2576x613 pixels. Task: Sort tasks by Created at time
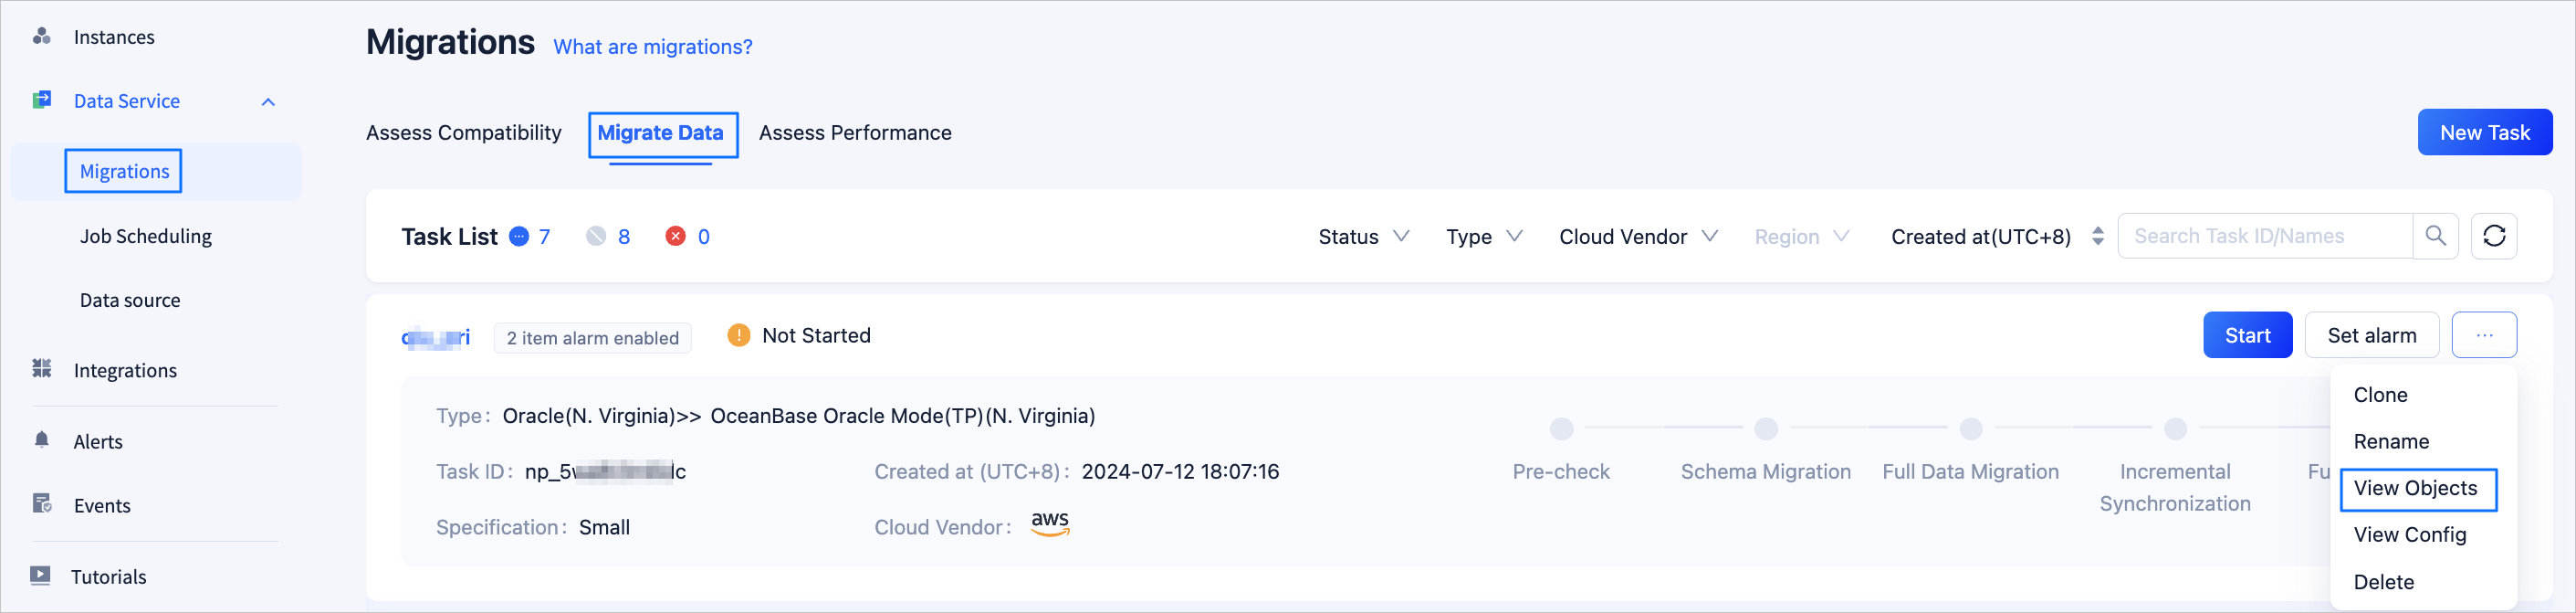2097,237
